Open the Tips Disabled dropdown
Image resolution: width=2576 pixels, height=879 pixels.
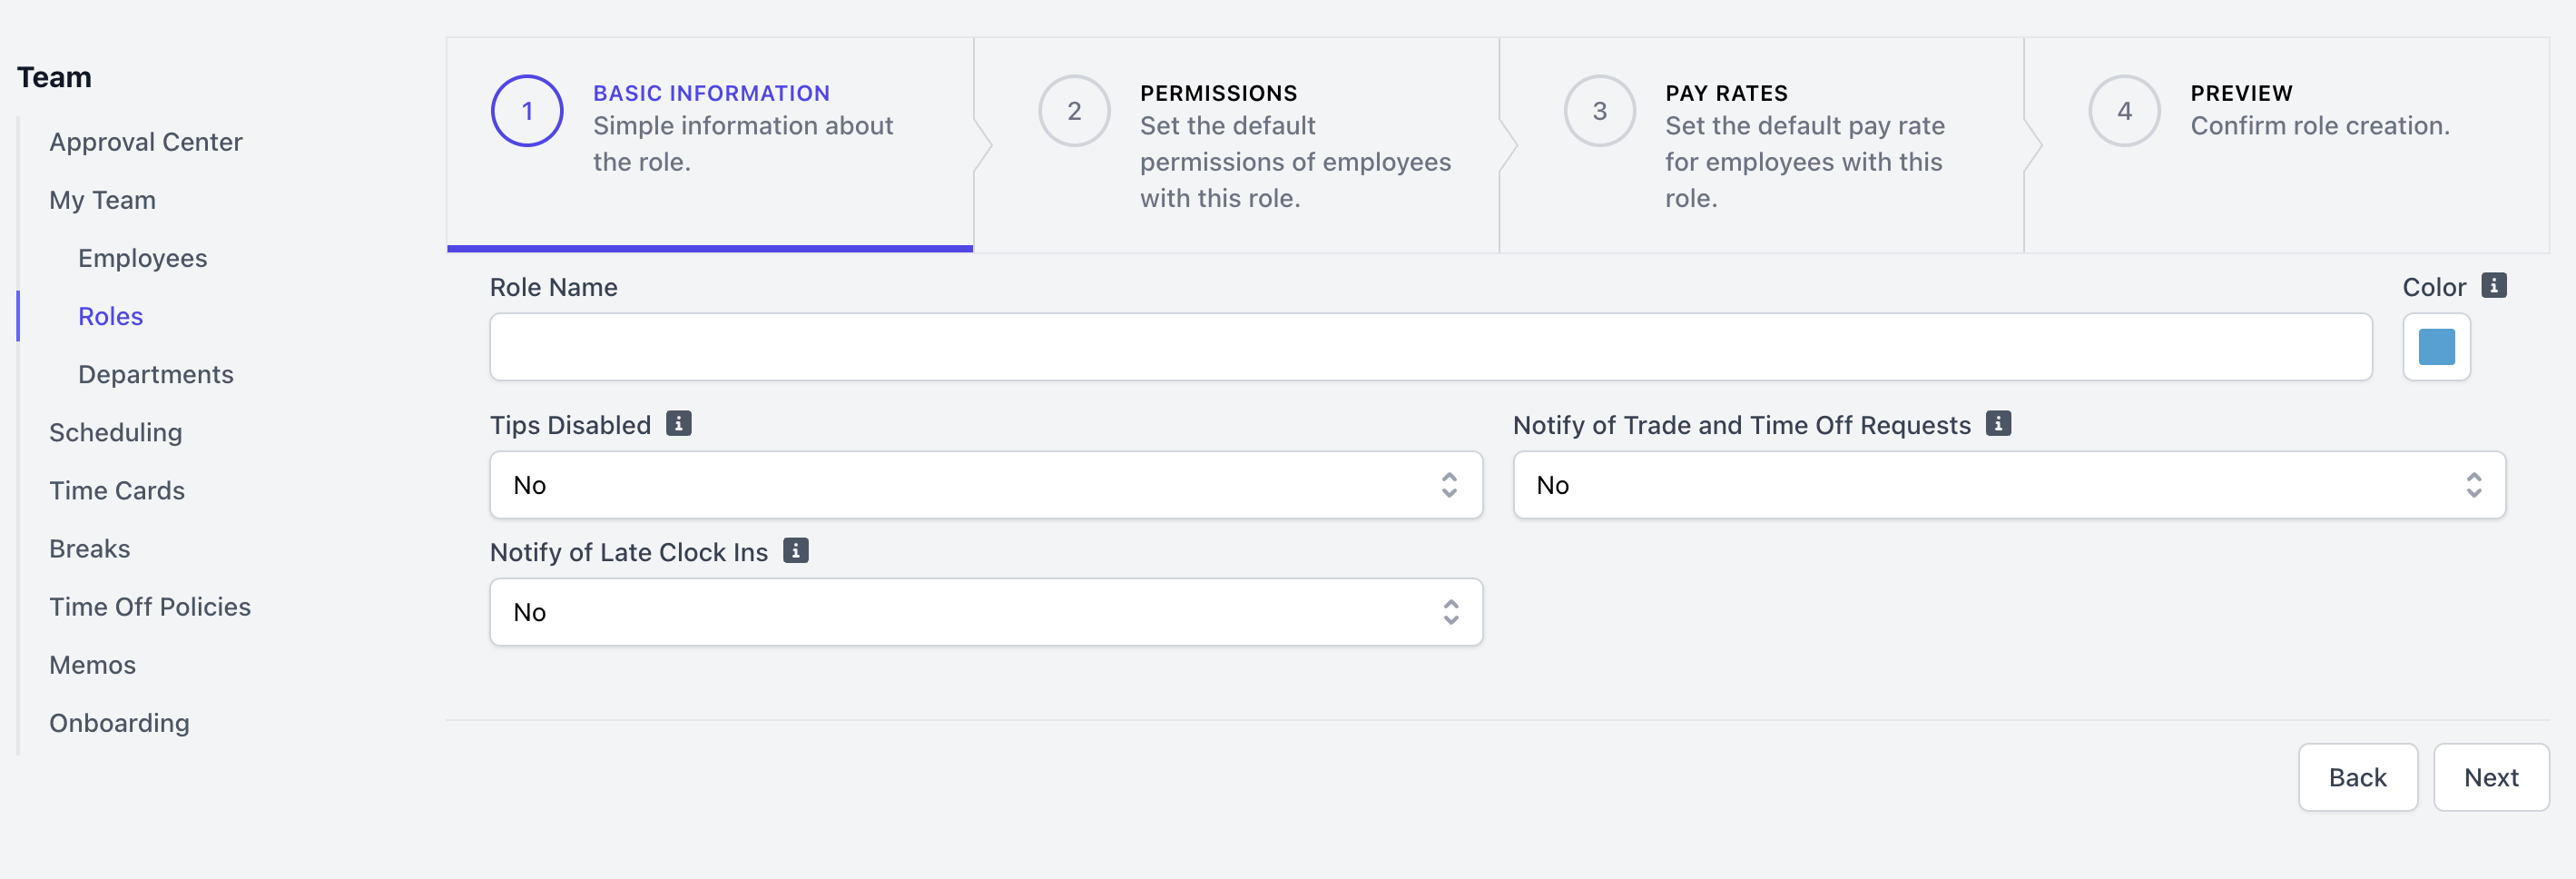coord(985,485)
